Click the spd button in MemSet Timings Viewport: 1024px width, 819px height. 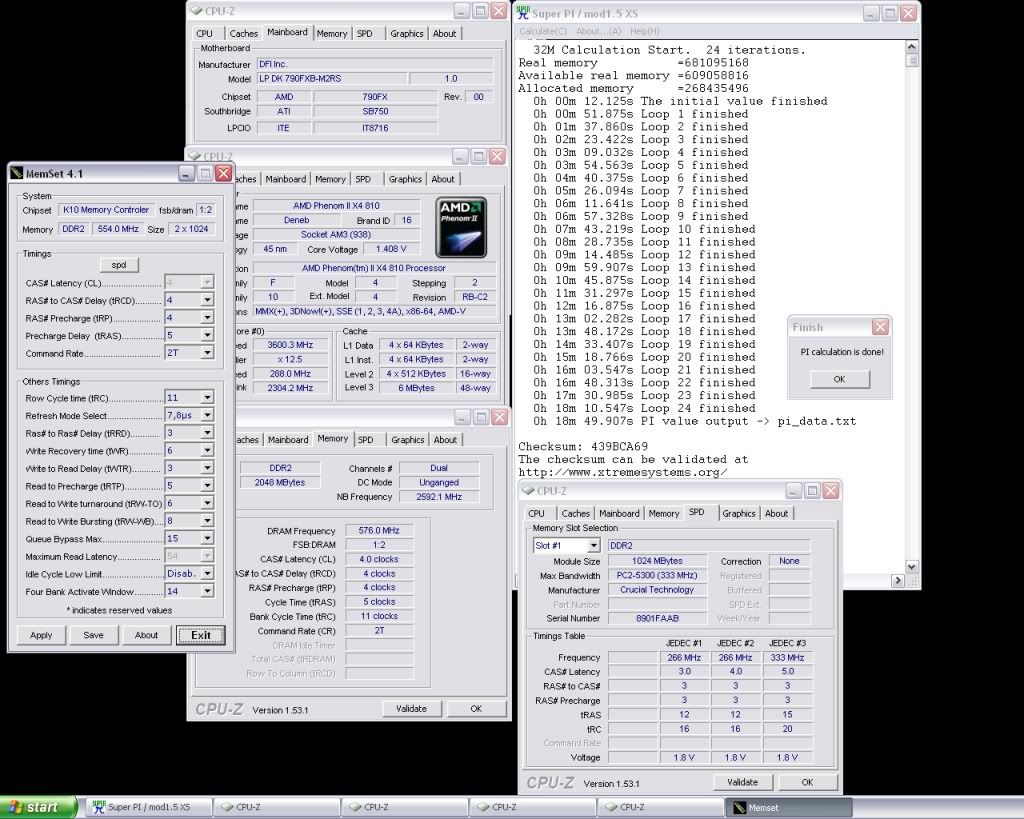pyautogui.click(x=119, y=265)
